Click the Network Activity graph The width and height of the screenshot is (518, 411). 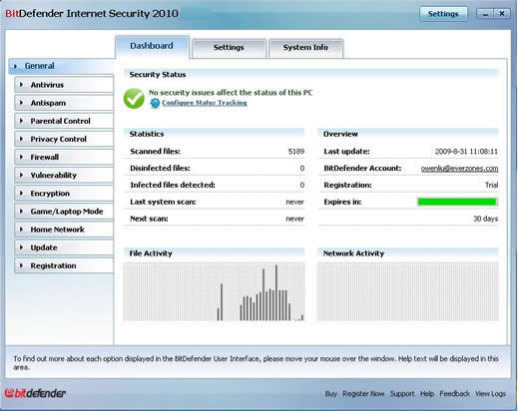(408, 291)
